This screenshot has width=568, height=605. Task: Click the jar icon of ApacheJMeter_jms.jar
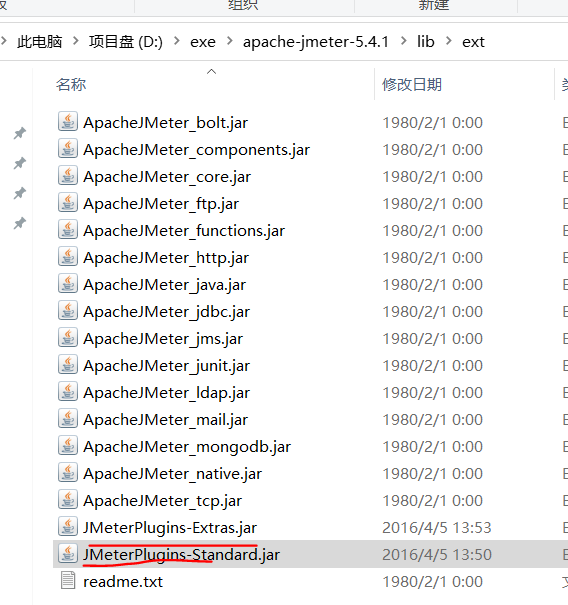click(x=68, y=338)
